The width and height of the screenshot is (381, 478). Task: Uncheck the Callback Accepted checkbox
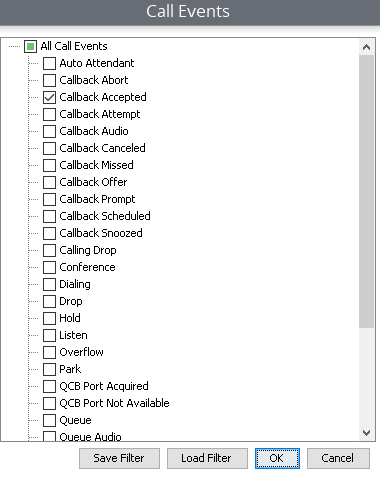[x=49, y=97]
